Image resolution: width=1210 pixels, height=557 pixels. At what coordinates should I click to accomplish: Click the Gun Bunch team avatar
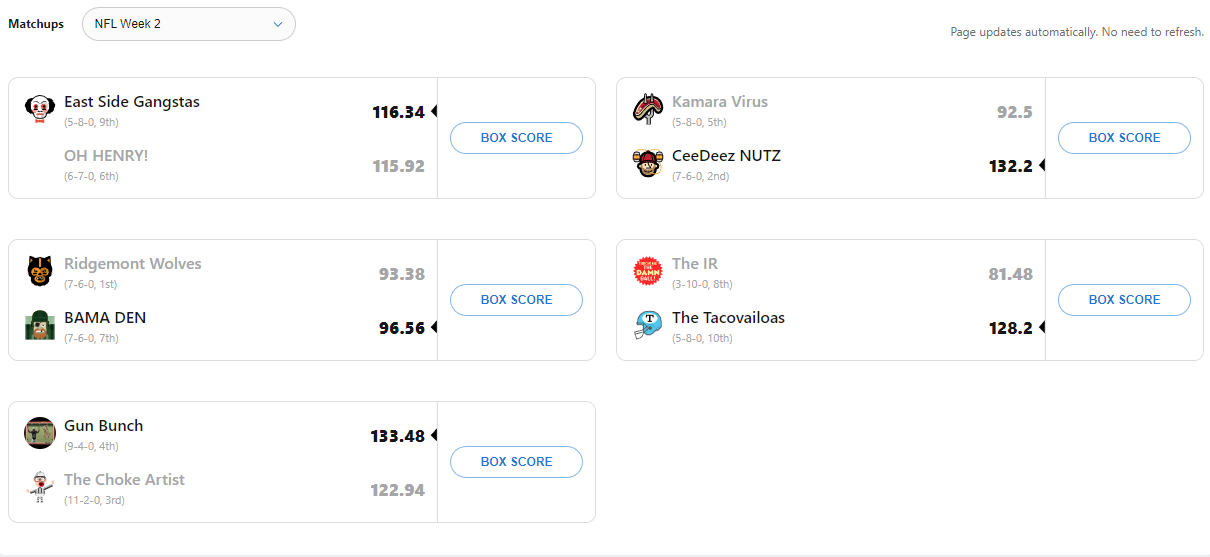tap(39, 433)
